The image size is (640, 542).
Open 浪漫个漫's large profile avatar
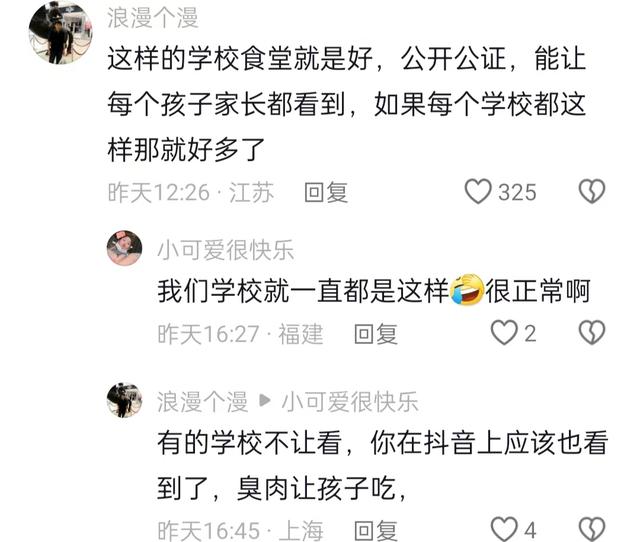point(60,33)
